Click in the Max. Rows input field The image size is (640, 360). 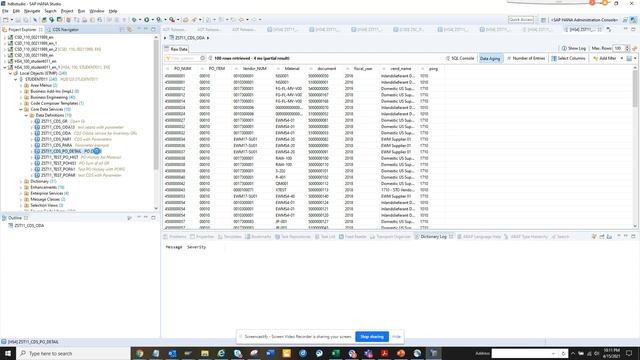pos(619,48)
